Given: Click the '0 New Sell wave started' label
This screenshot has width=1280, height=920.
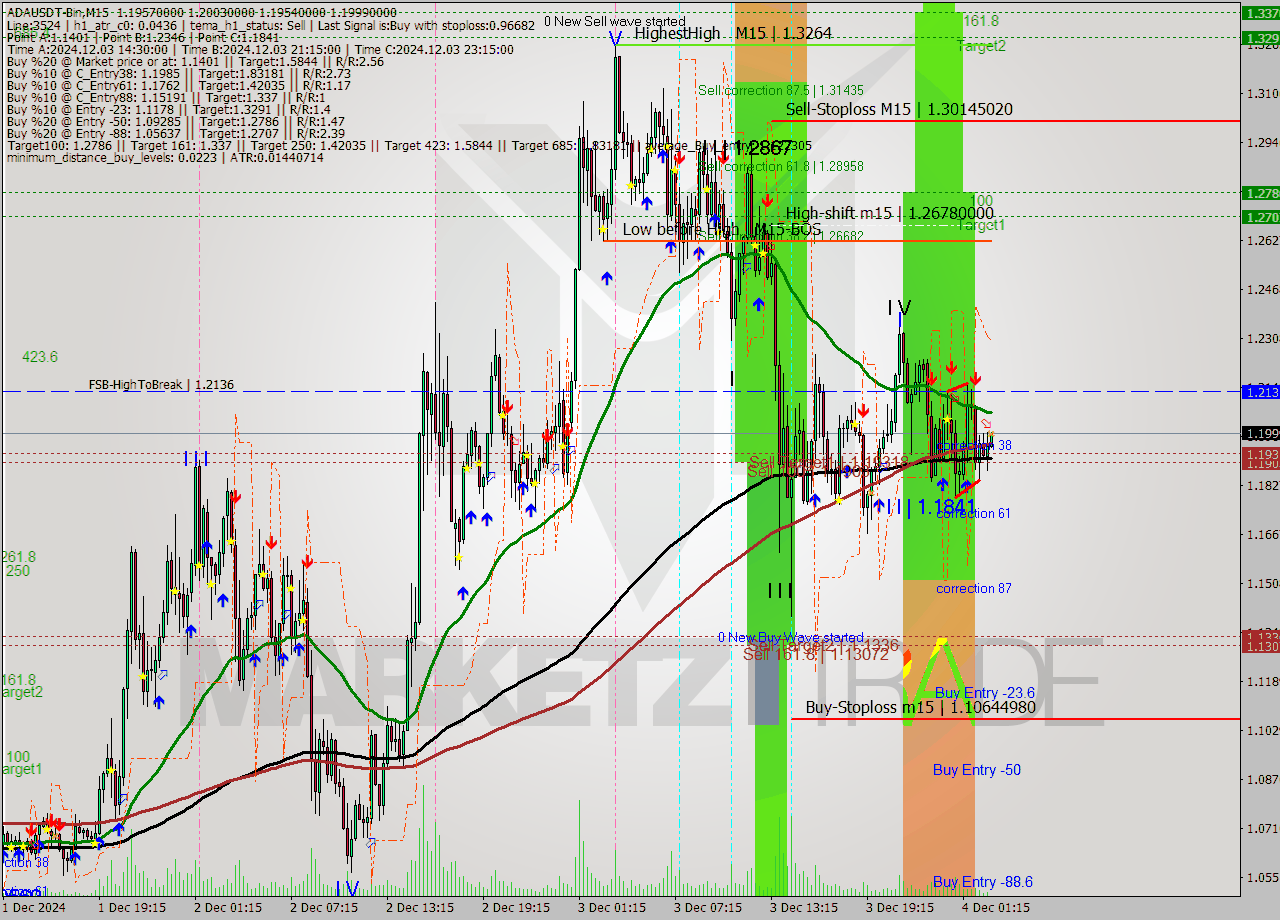Looking at the screenshot, I should 615,21.
